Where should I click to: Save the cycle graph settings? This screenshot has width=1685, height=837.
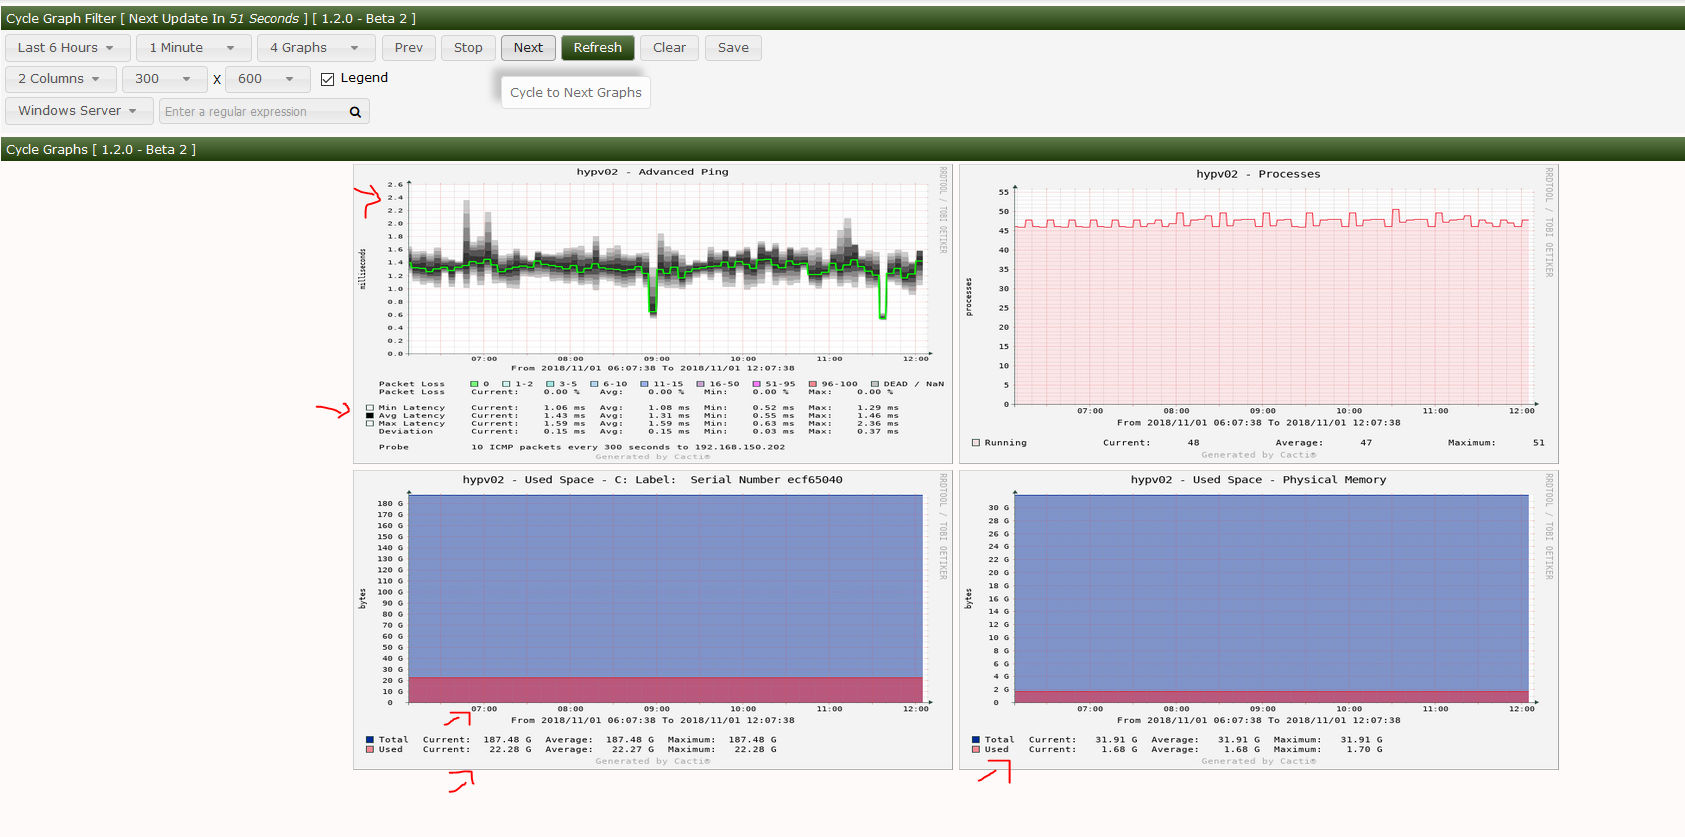[x=733, y=48]
